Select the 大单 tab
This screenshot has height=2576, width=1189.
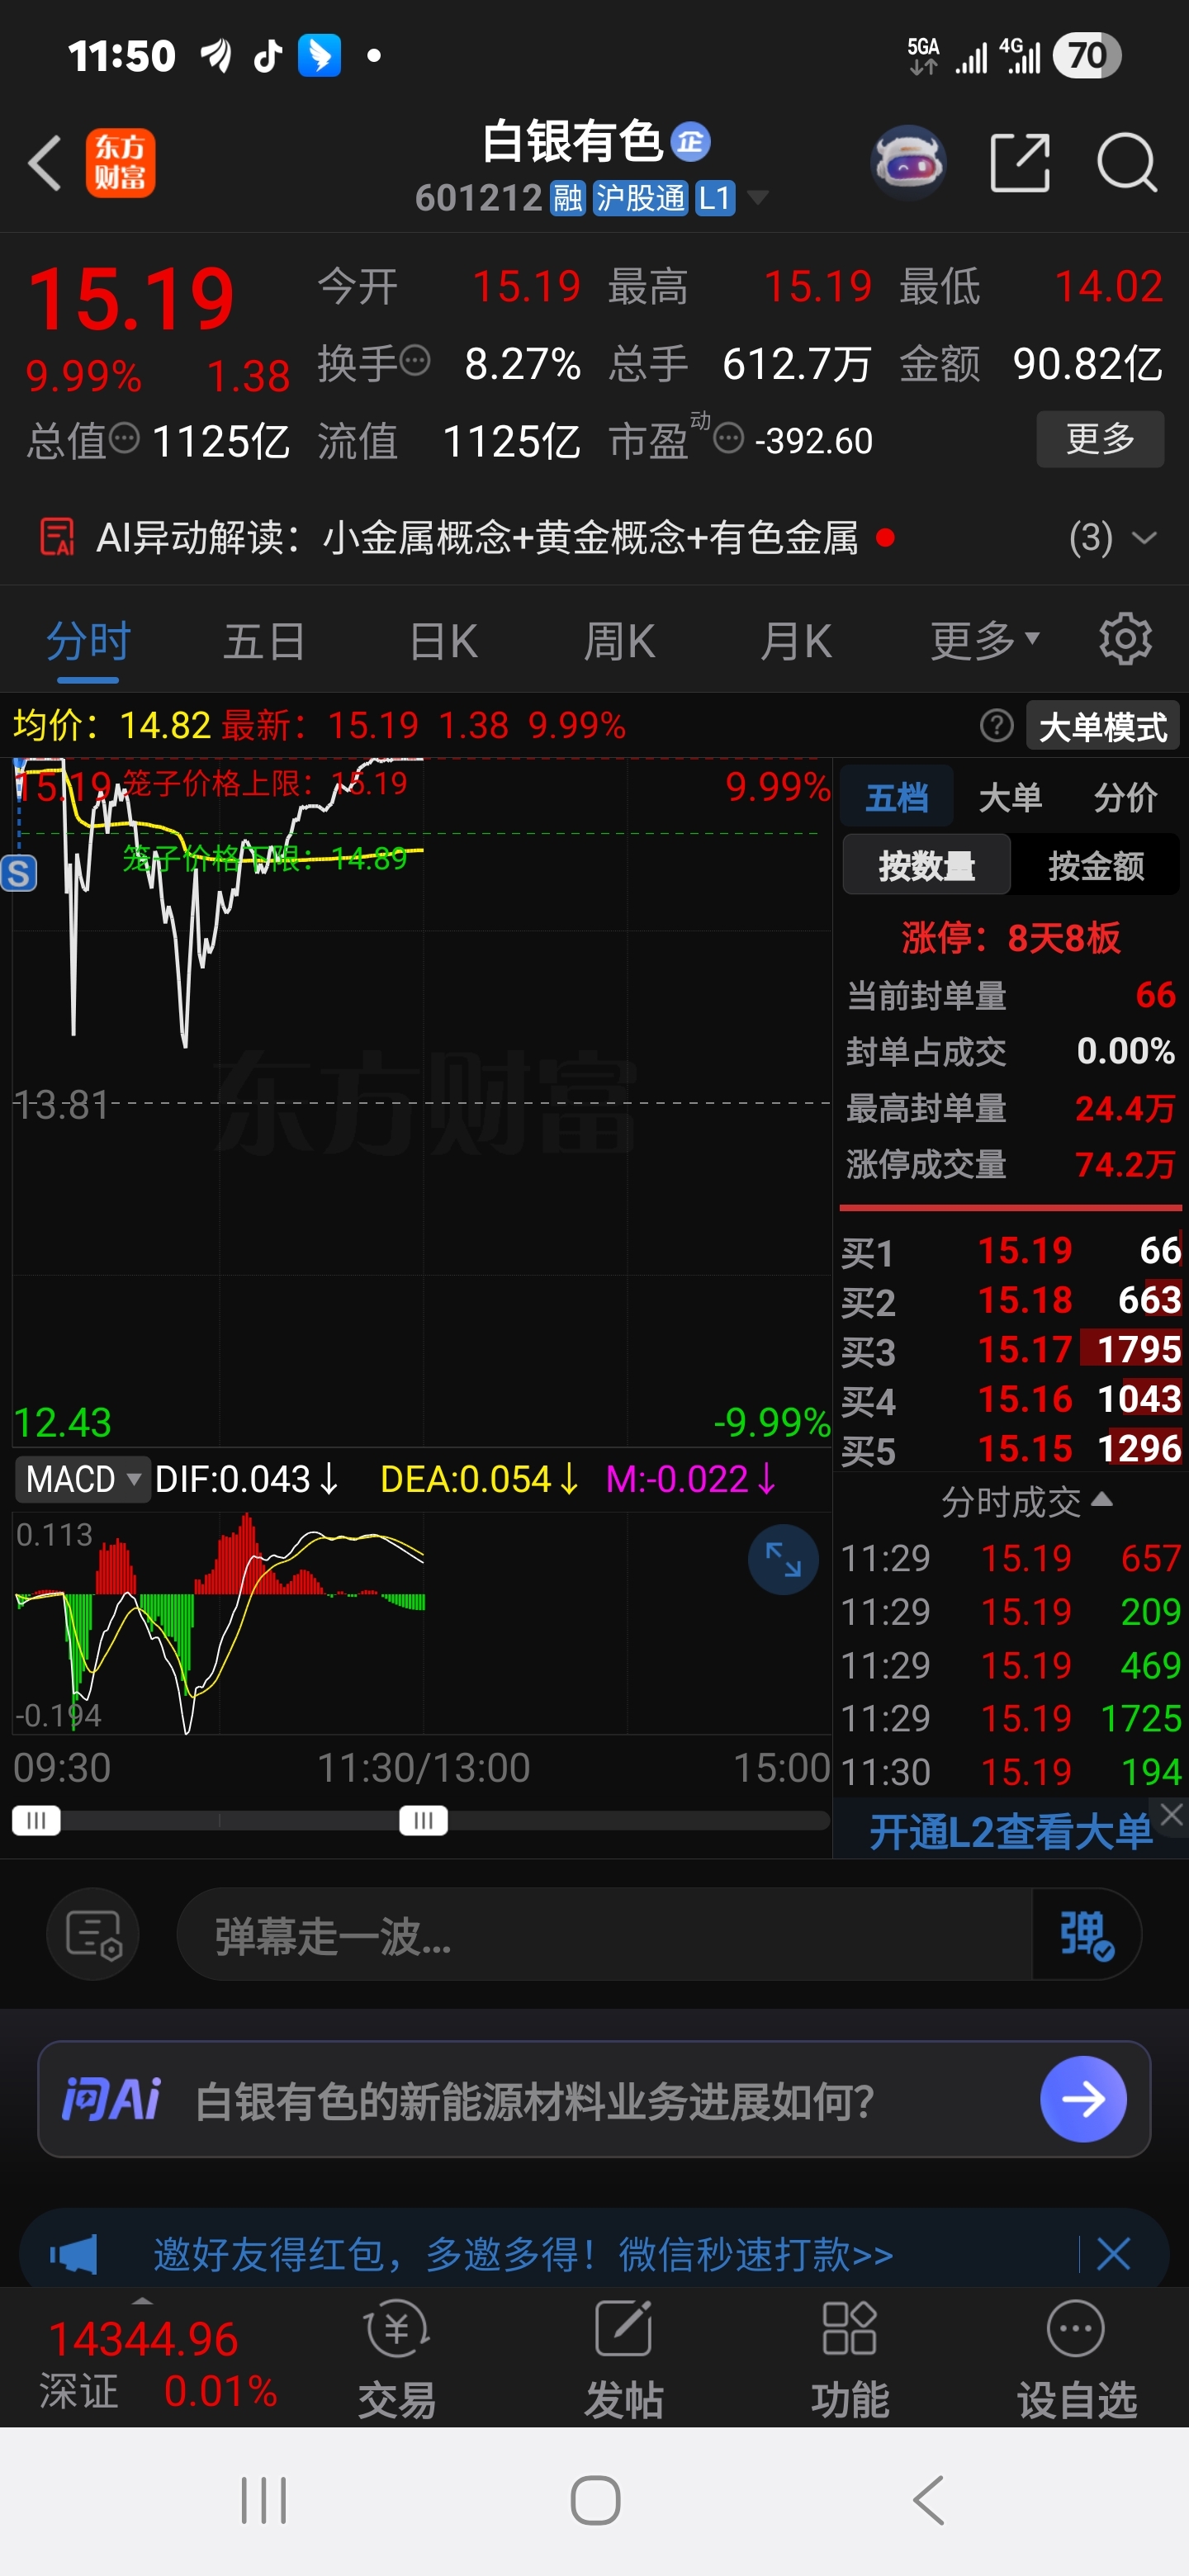1010,797
